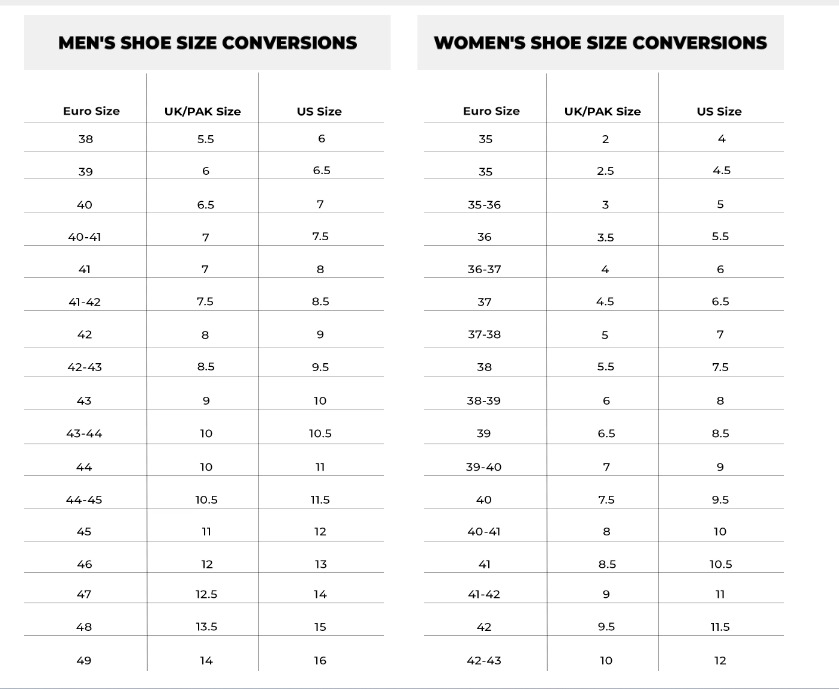The height and width of the screenshot is (689, 839).
Task: Choose men's Euro size 42-43 cell
Action: [x=85, y=367]
